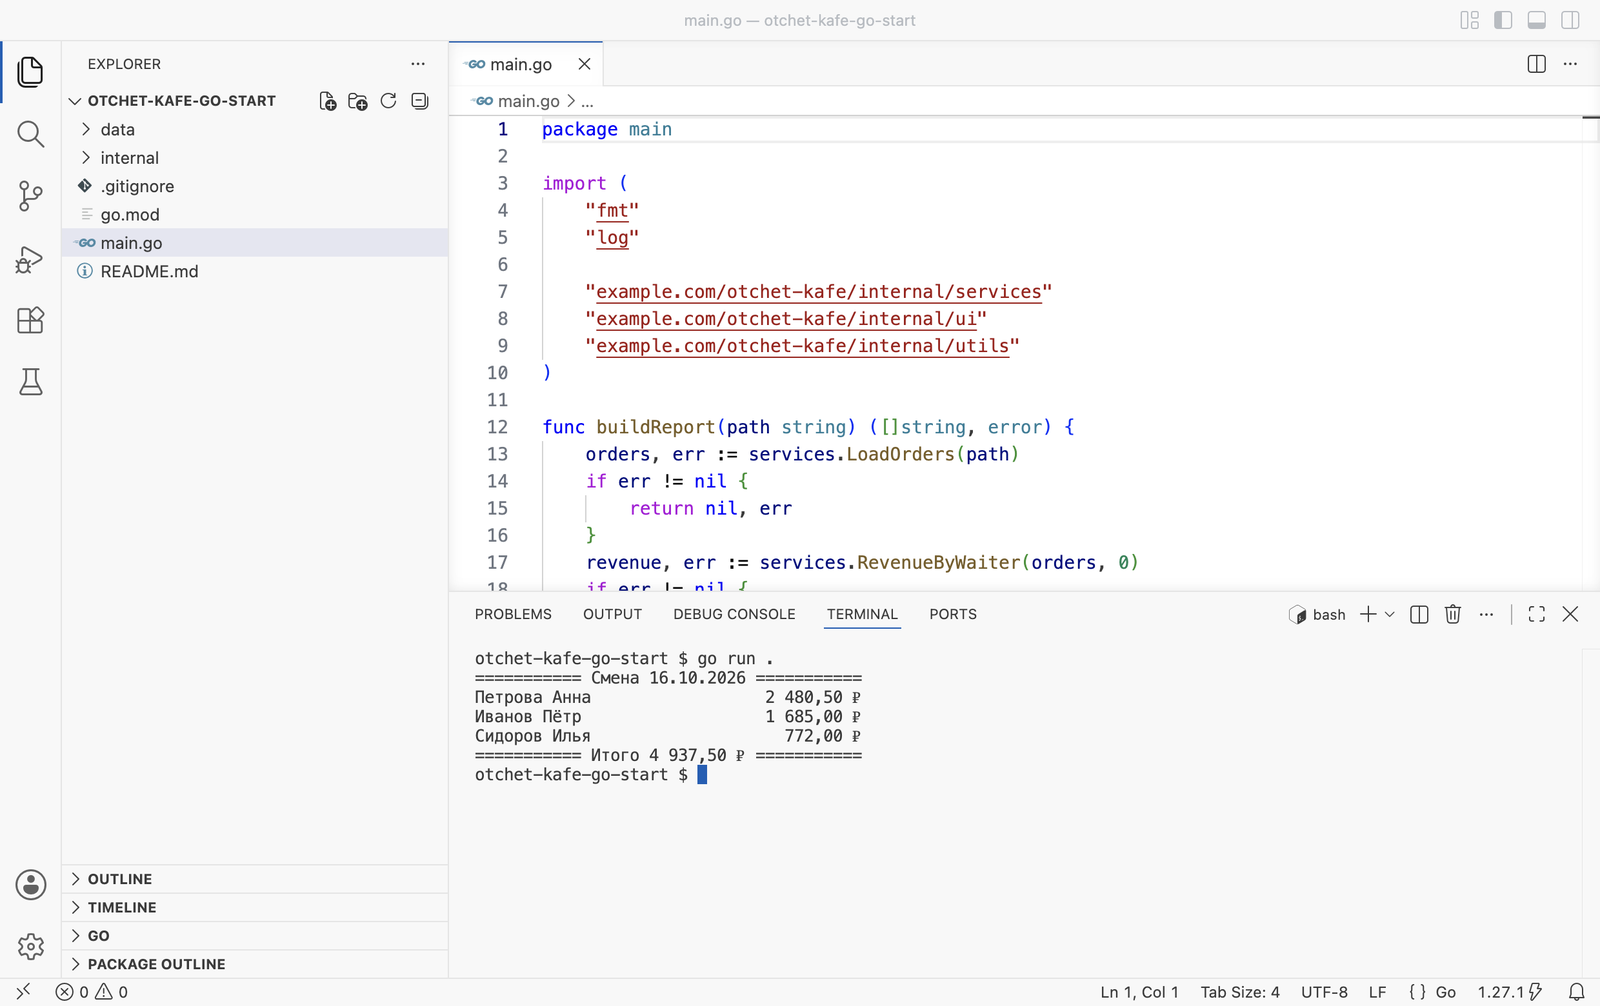
Task: Change the LF end-of-line sequence
Action: (x=1377, y=992)
